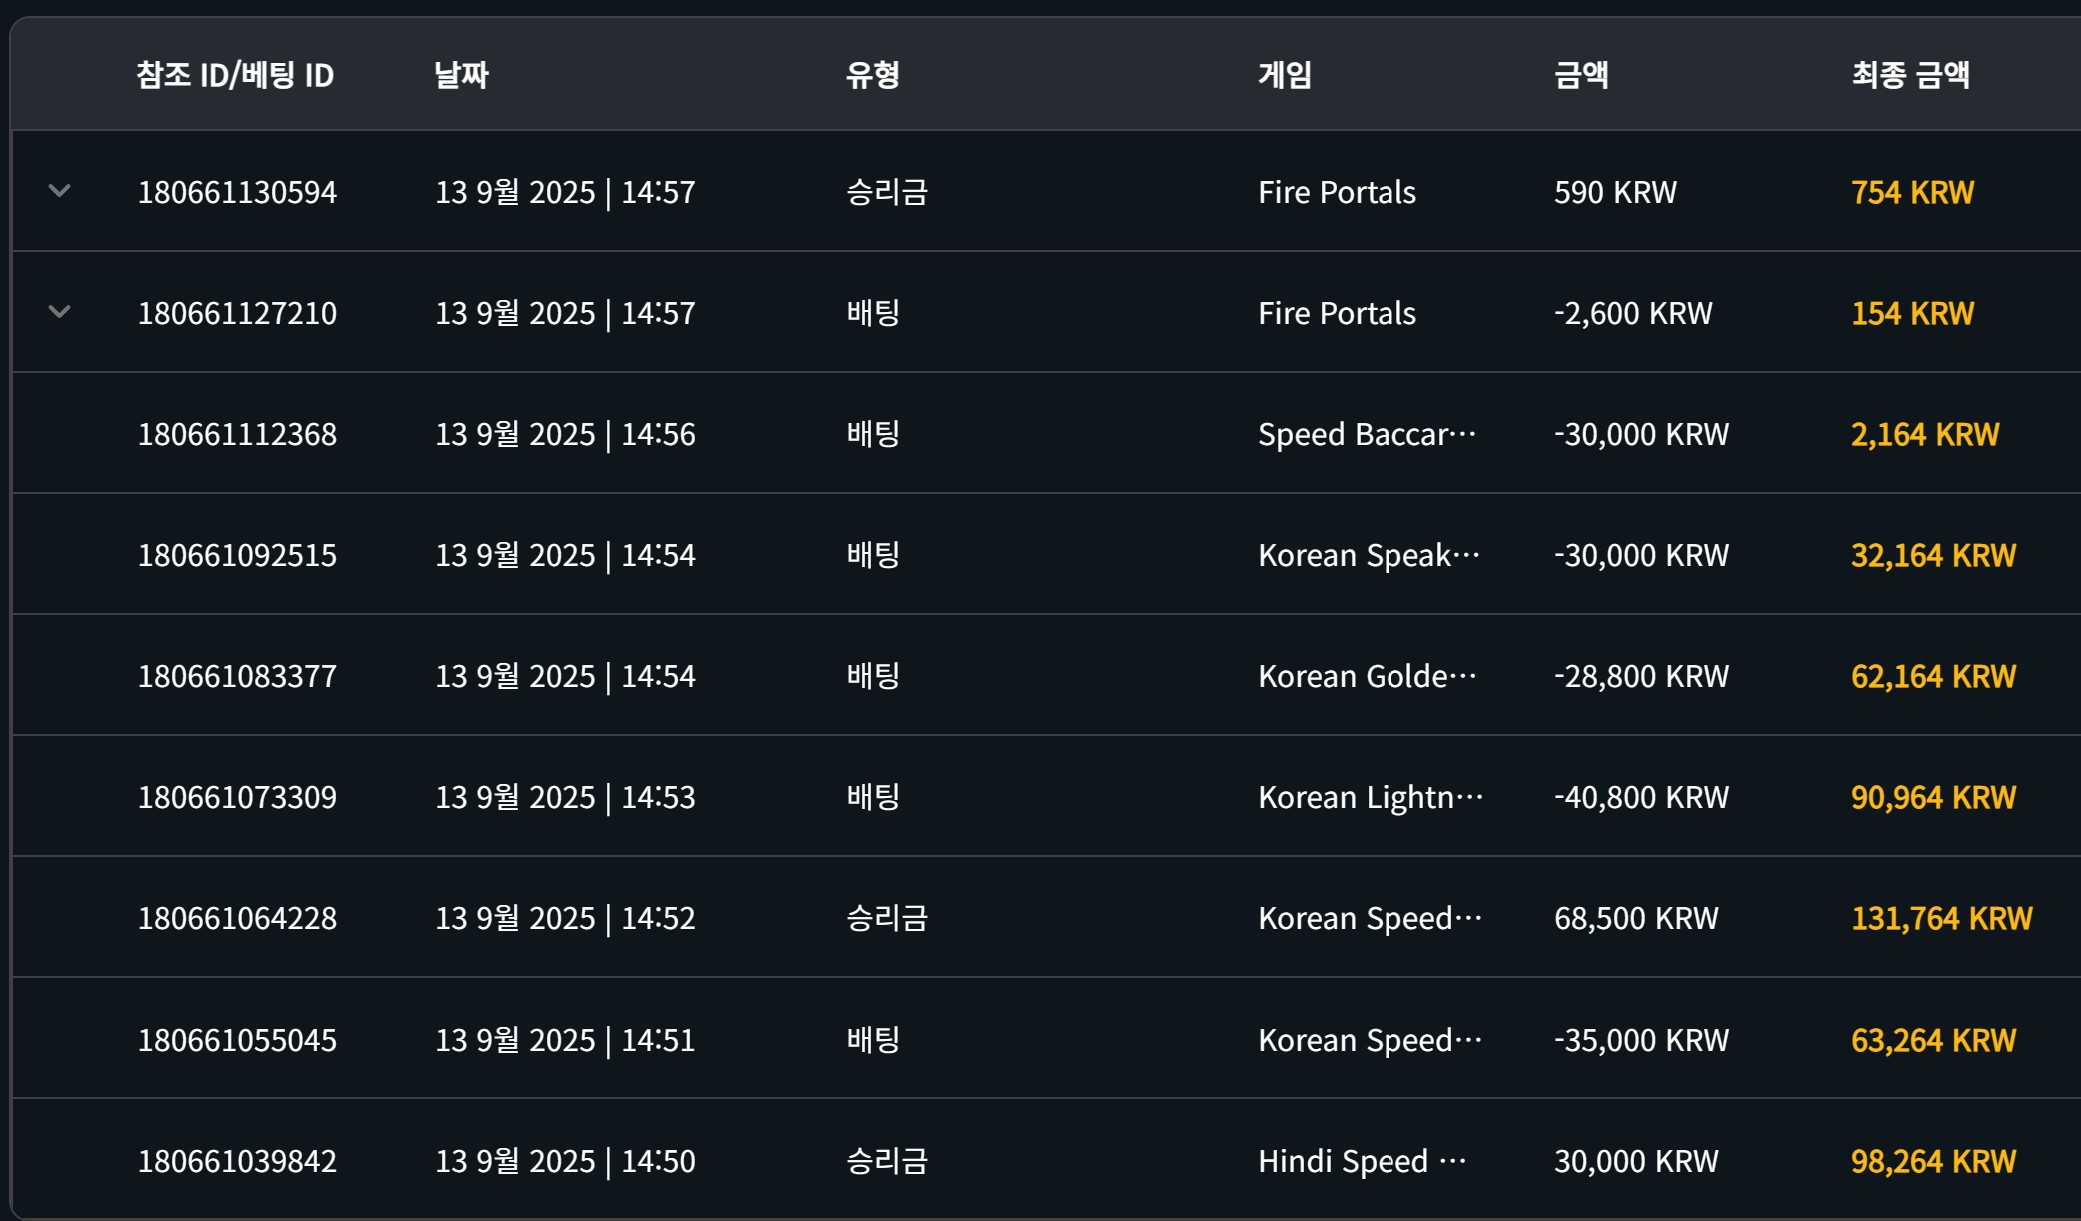Screen dimensions: 2081x1221
Task: Select the 최종 금액 column header
Action: coord(1910,75)
